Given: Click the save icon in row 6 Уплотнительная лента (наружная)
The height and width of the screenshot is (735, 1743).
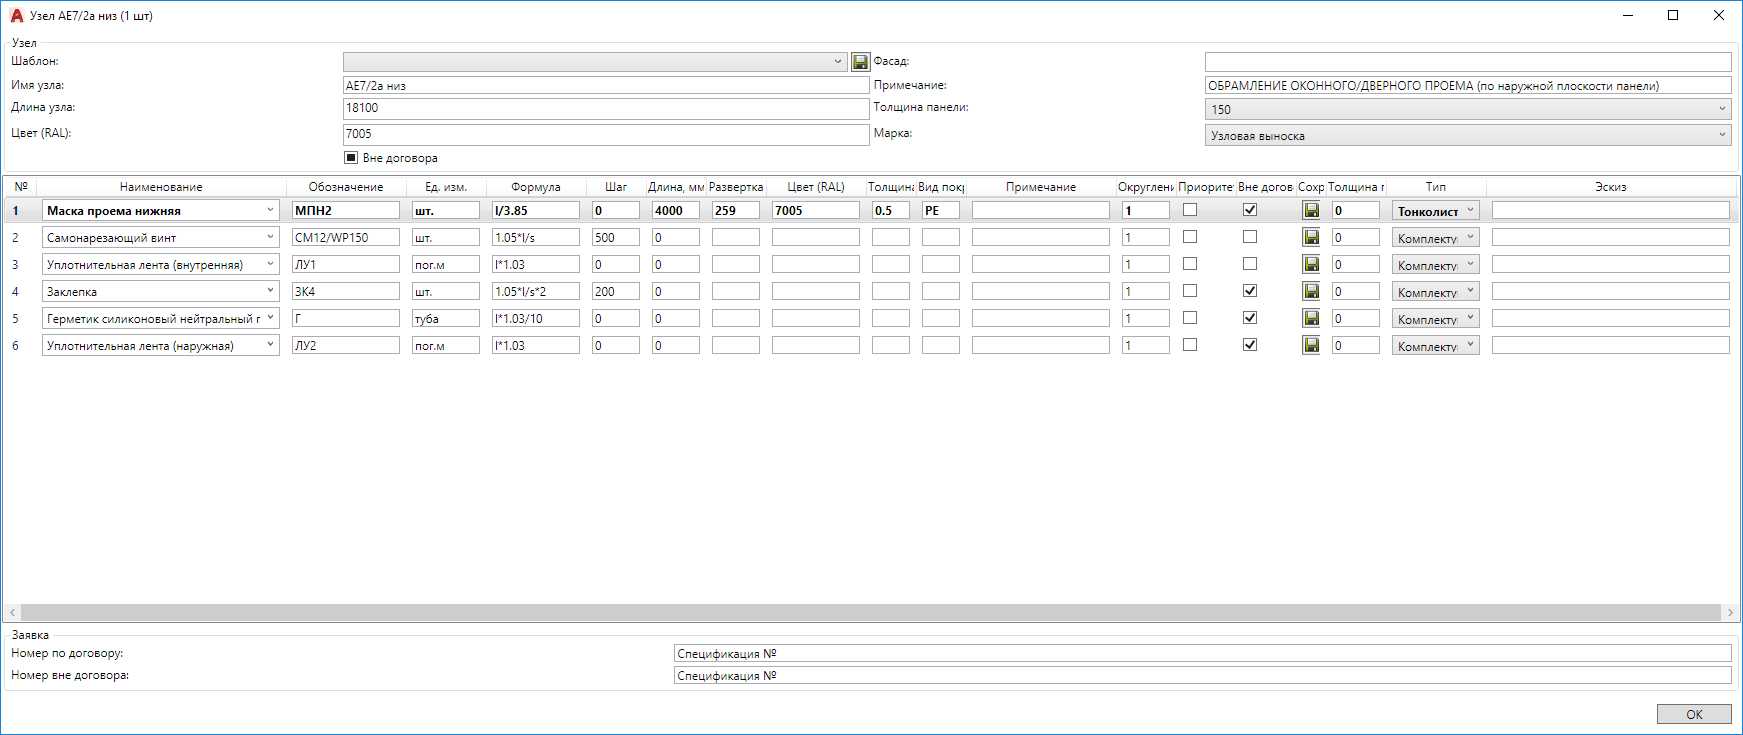Looking at the screenshot, I should coord(1311,345).
